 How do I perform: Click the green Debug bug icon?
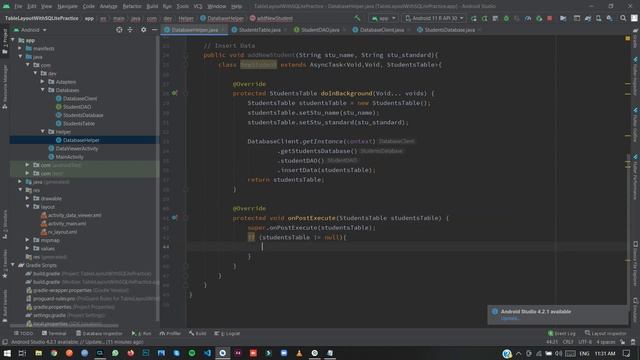[x=506, y=18]
